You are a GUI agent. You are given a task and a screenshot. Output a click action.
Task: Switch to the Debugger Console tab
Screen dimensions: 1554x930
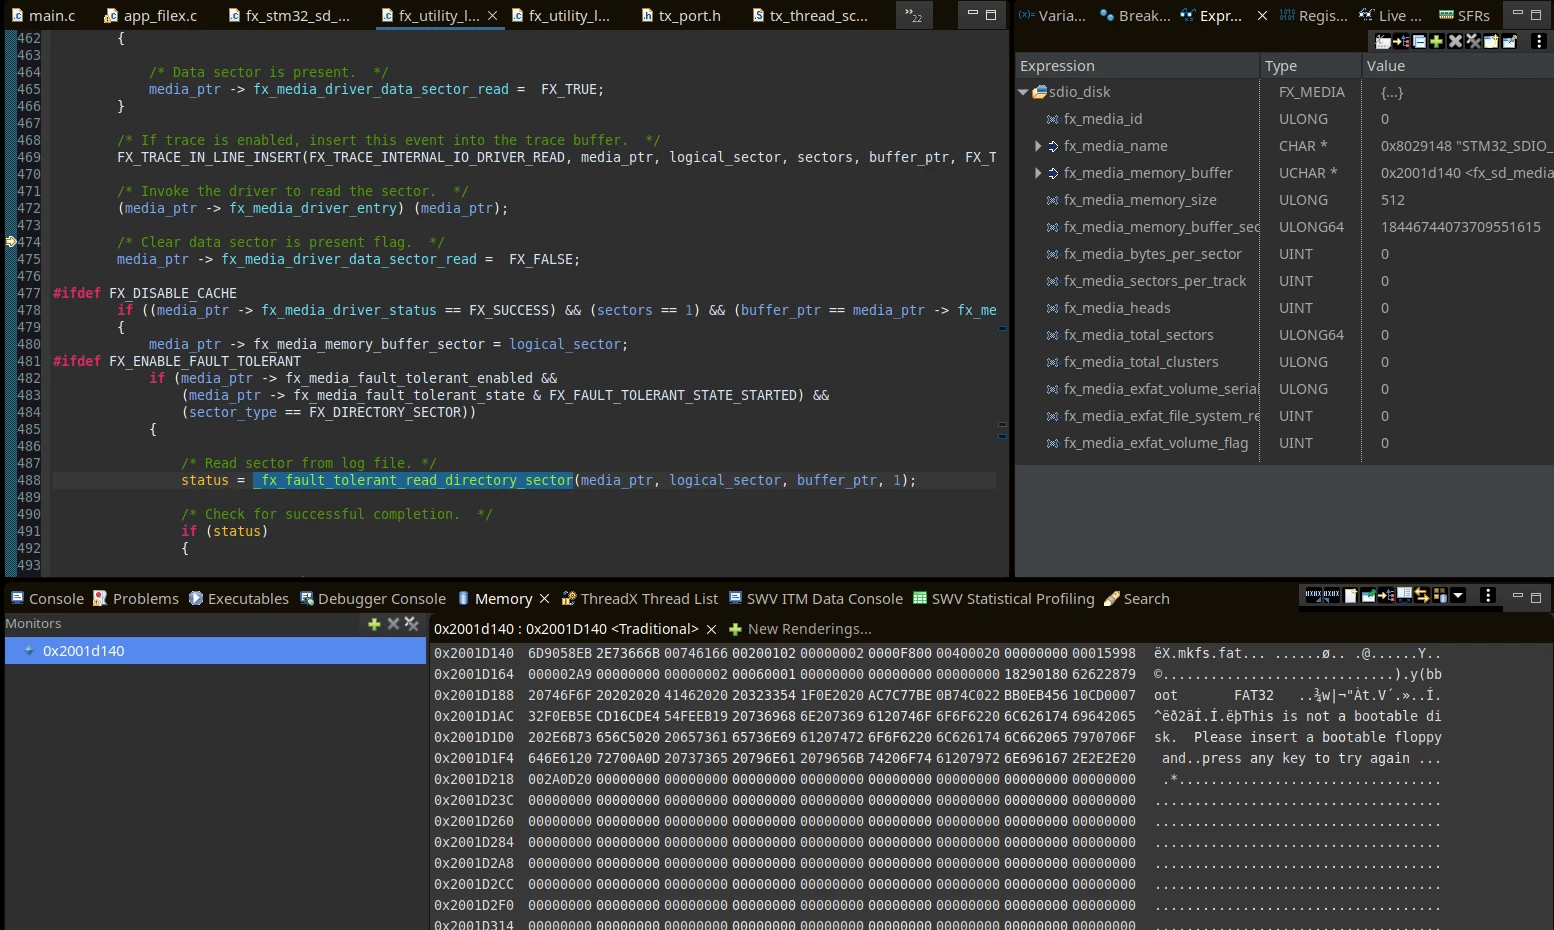(372, 599)
